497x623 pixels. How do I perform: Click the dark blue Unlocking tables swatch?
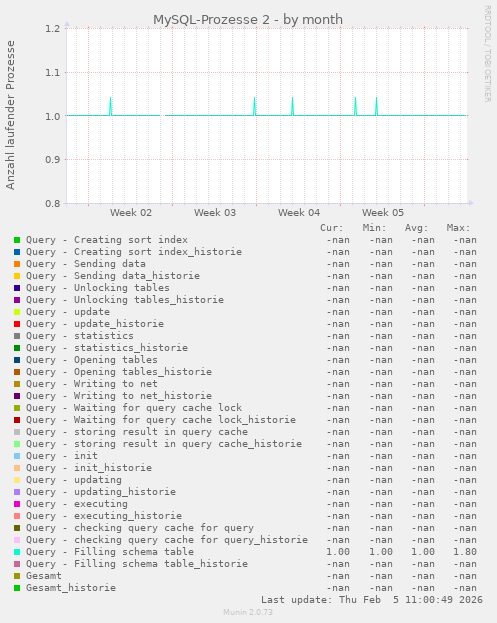(x=17, y=288)
